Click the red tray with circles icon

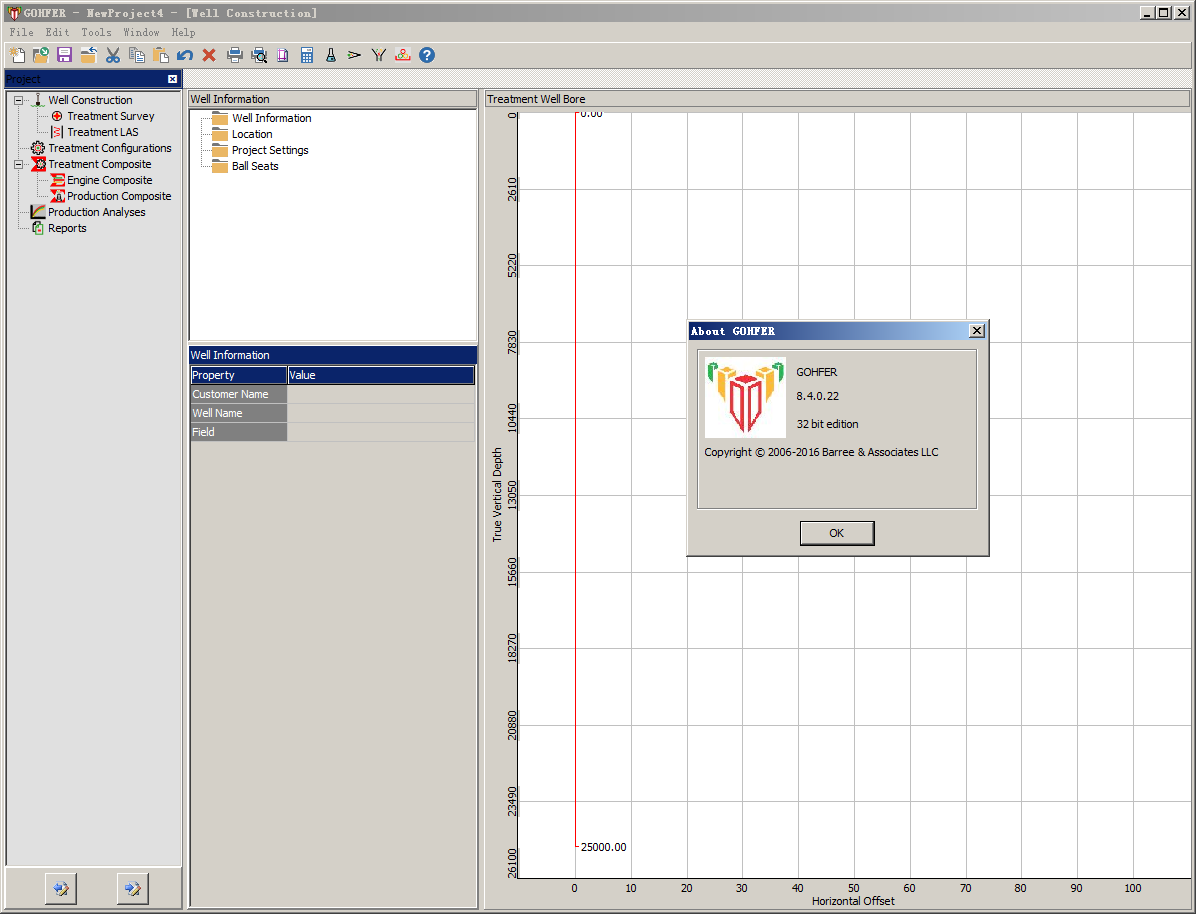[x=403, y=55]
